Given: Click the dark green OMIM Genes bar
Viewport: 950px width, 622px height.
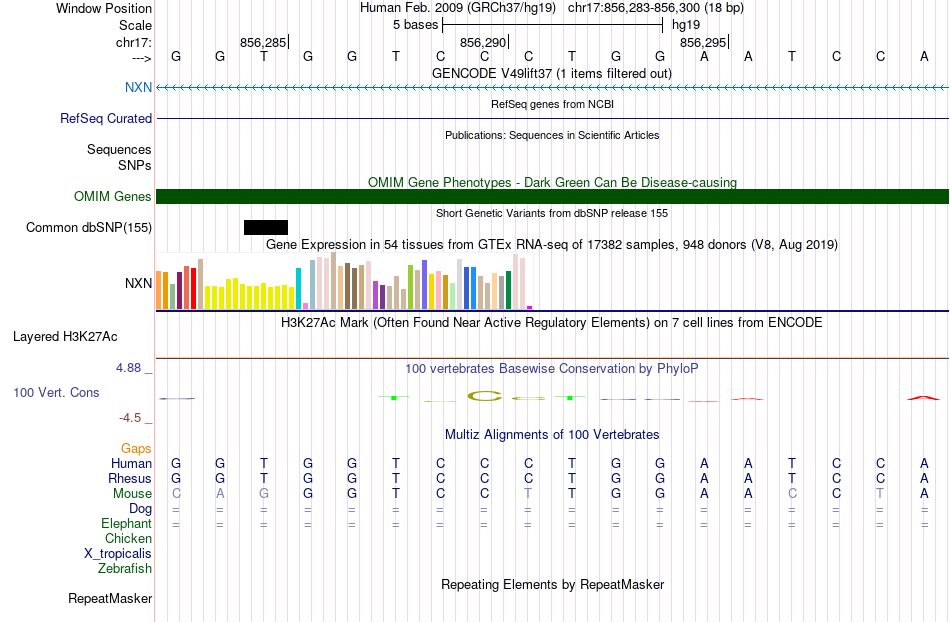Looking at the screenshot, I should (x=552, y=196).
